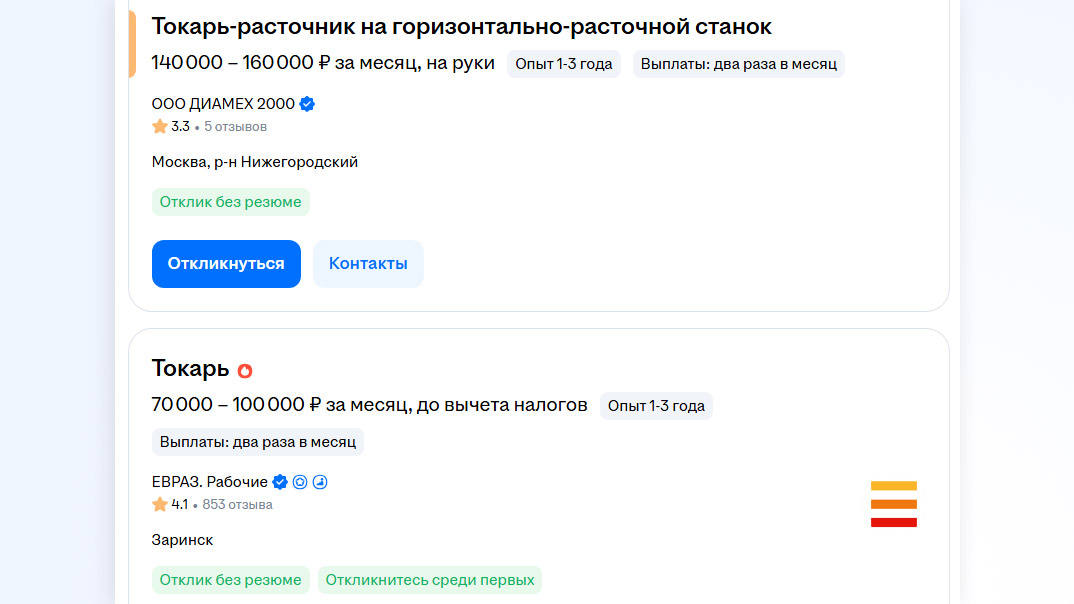The height and width of the screenshot is (604, 1074).
Task: Go to ООО ДИАМЕХ 2000 company page
Action: tap(223, 104)
